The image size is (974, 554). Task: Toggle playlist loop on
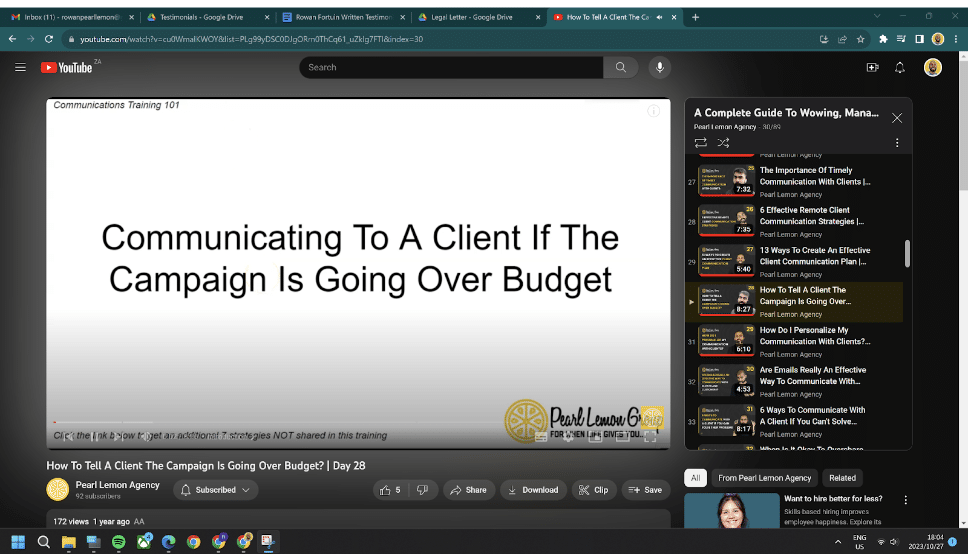pos(701,143)
